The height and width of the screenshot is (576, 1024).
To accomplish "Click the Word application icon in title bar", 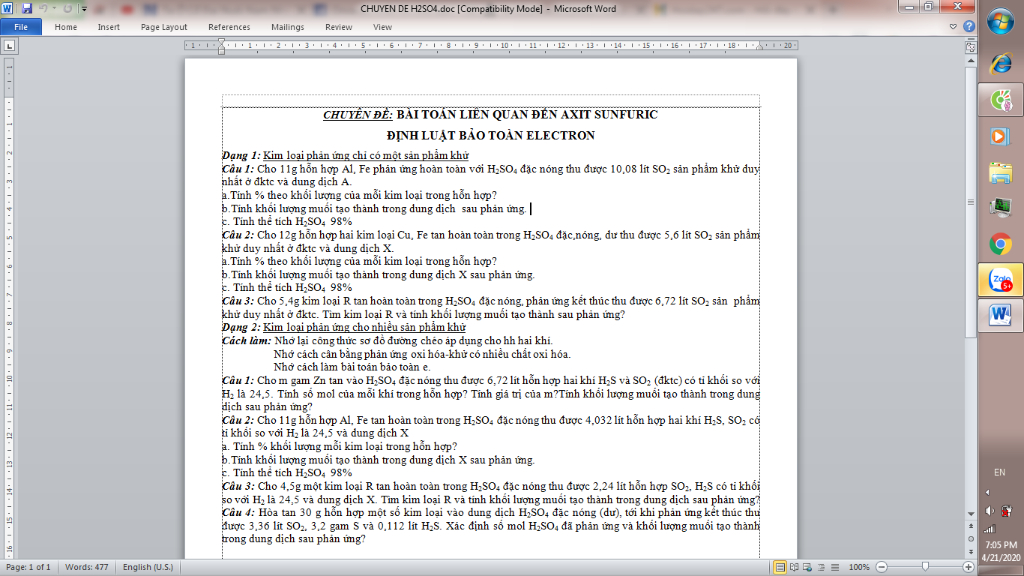I will [x=8, y=8].
